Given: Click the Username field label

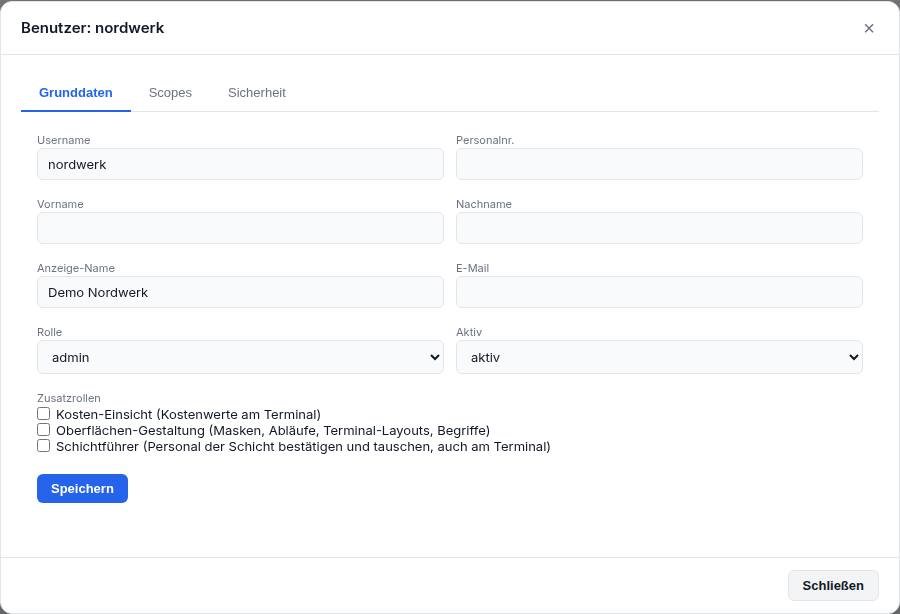Looking at the screenshot, I should tap(64, 140).
